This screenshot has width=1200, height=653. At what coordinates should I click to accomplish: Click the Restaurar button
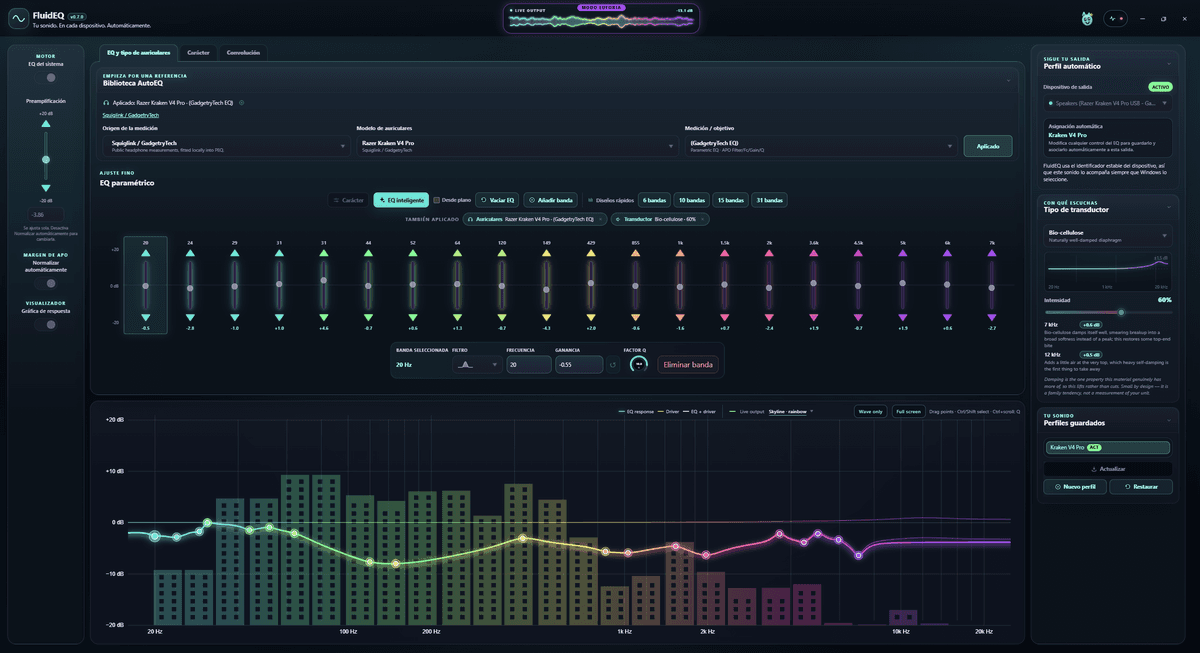tap(1141, 487)
